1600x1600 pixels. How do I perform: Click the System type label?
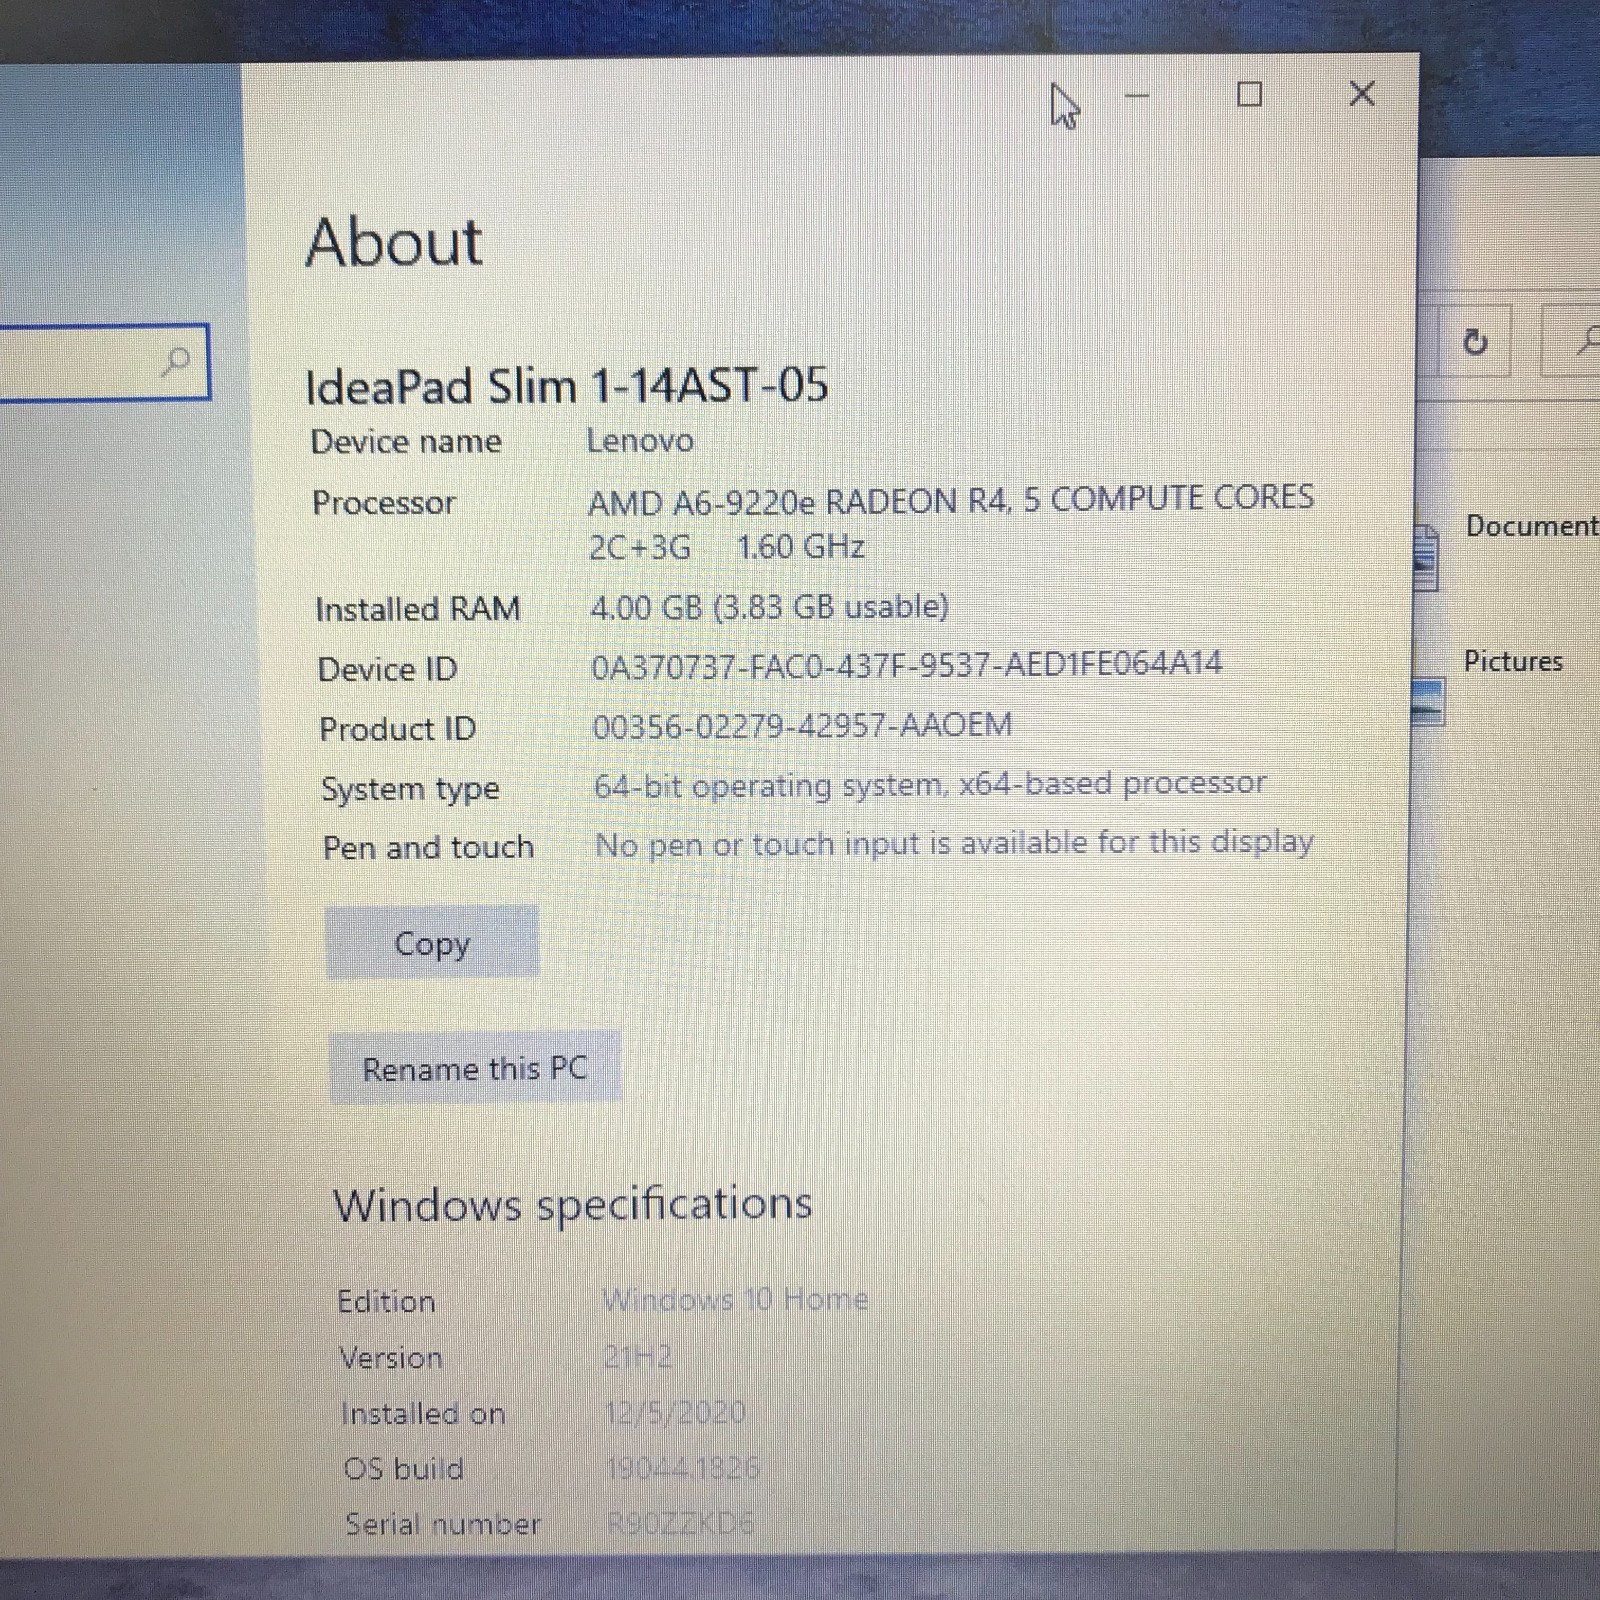pyautogui.click(x=410, y=789)
